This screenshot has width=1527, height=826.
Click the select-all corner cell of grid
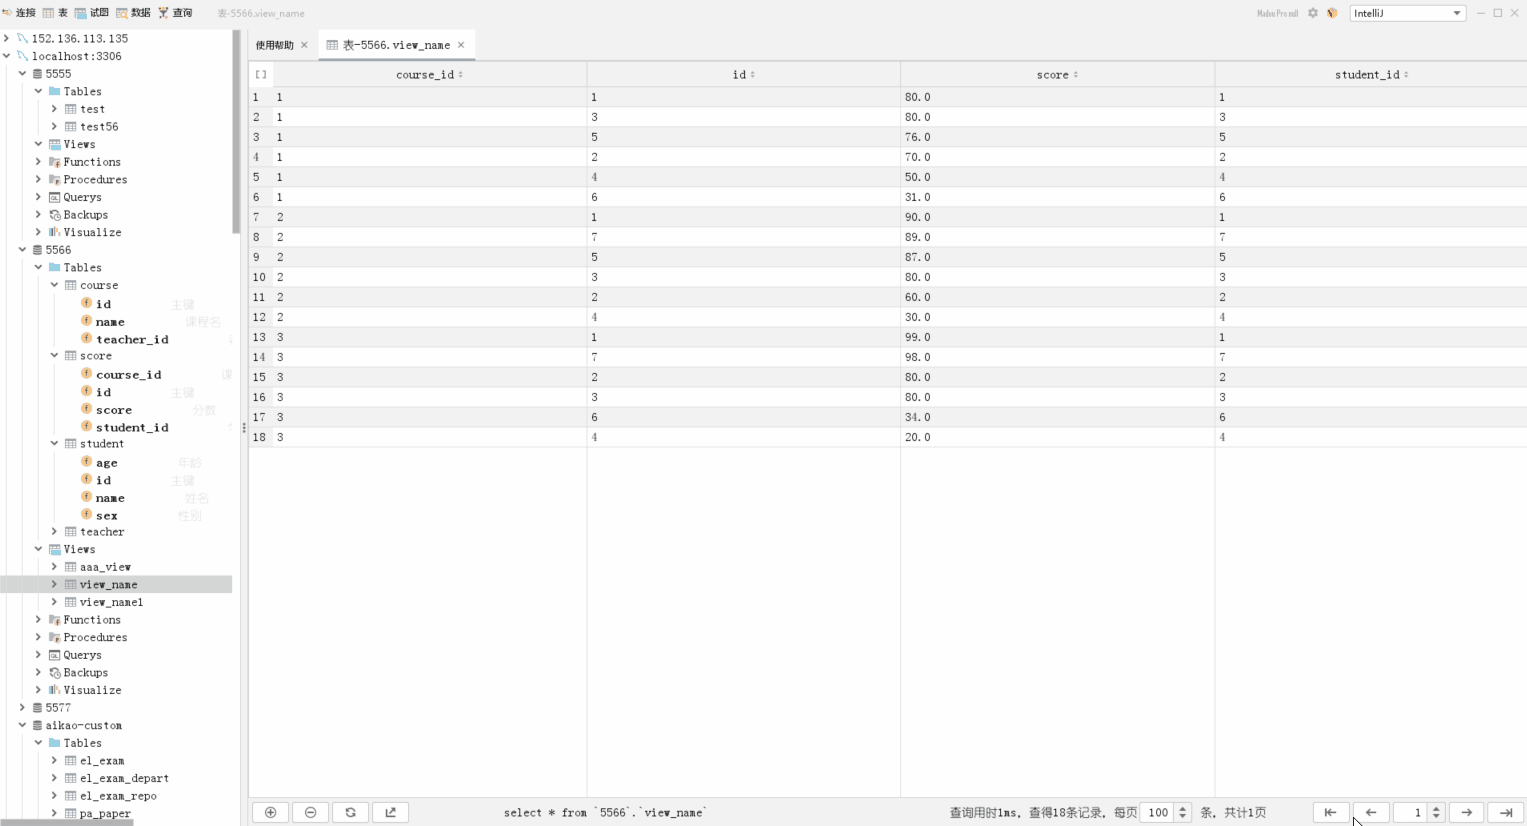click(261, 75)
